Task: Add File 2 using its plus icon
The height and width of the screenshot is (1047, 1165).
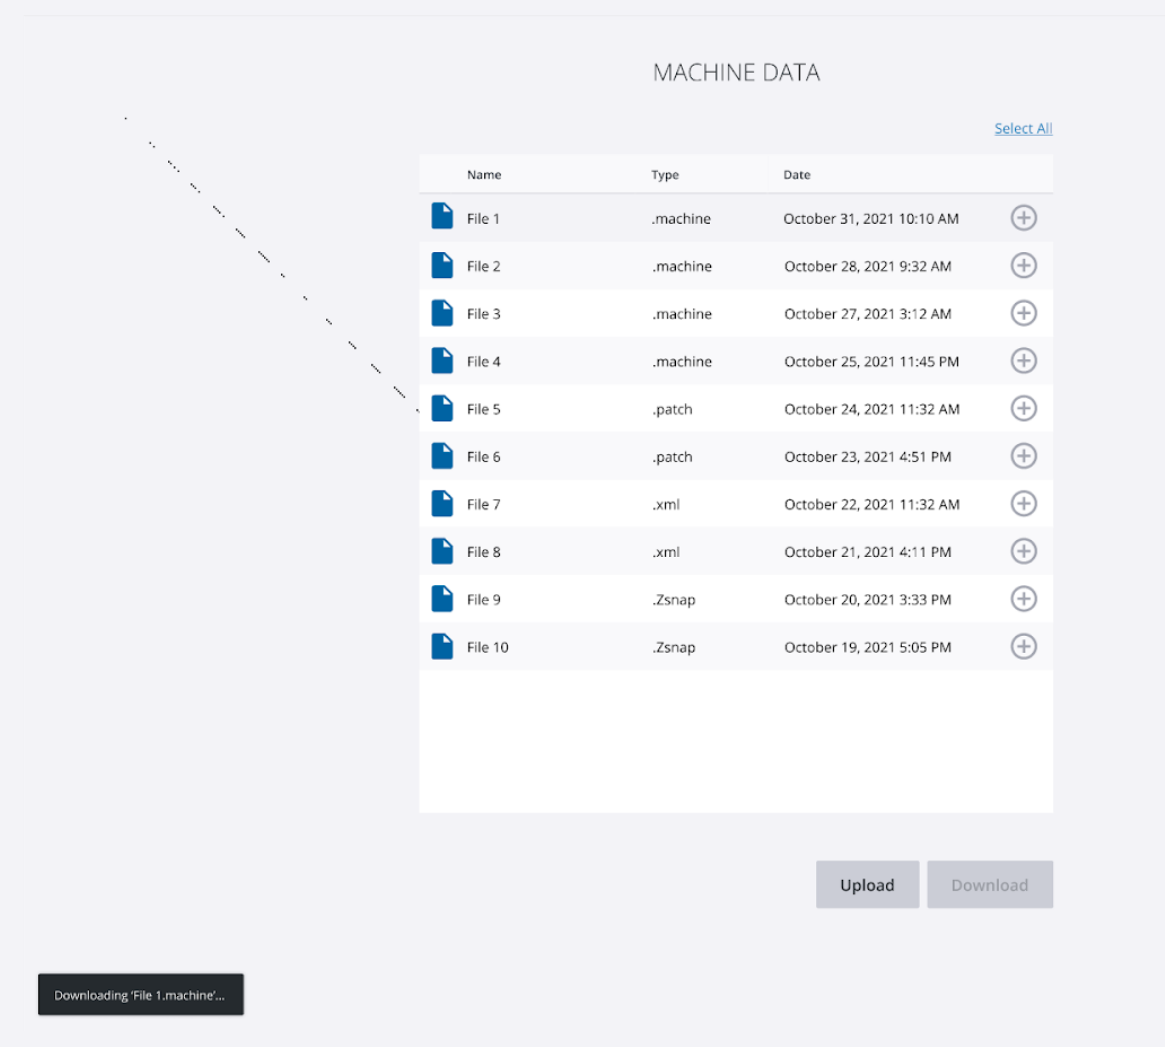Action: click(1023, 265)
